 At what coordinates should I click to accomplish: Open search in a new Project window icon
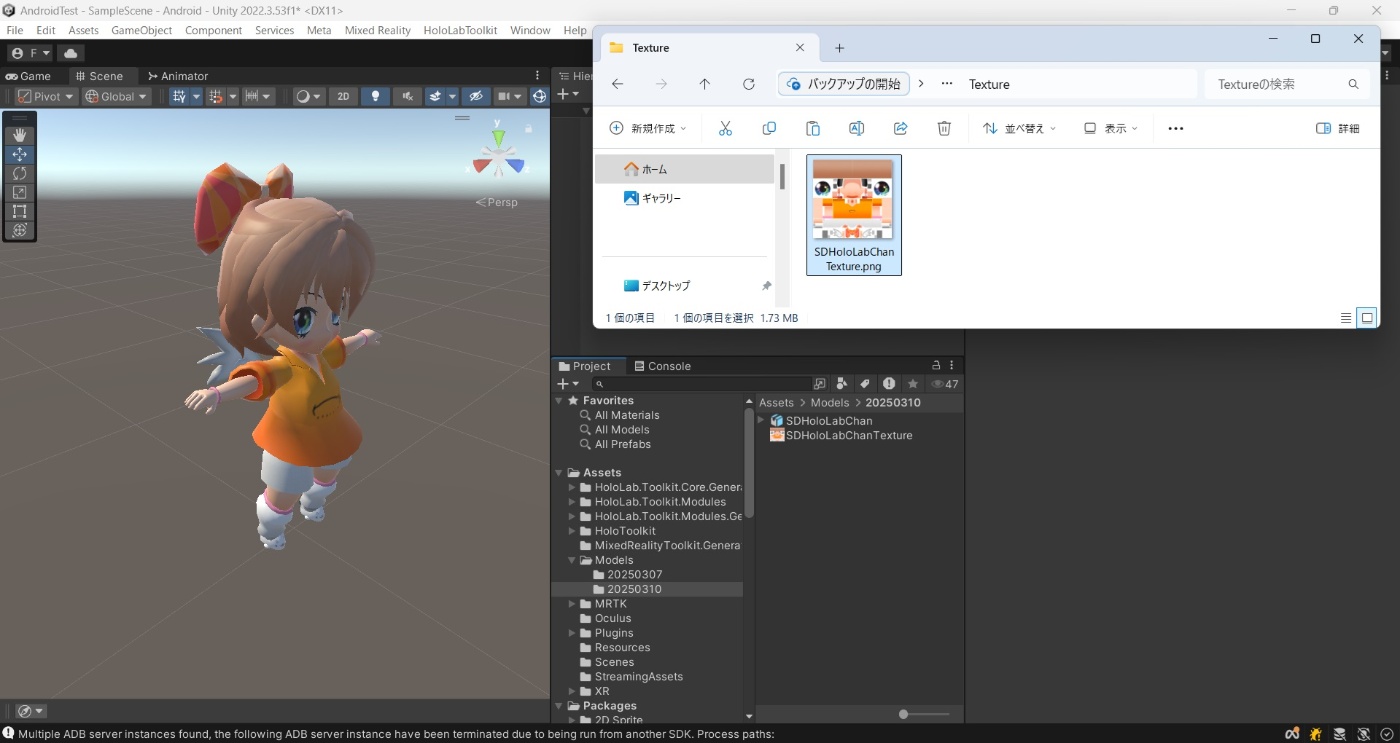820,384
